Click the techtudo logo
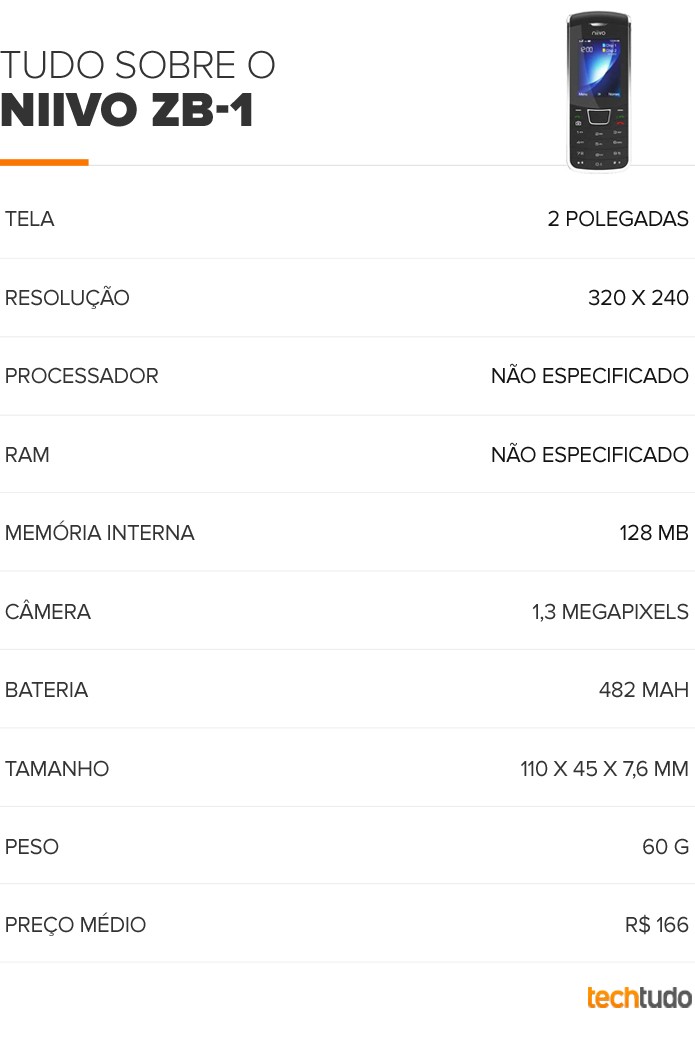 pyautogui.click(x=639, y=998)
